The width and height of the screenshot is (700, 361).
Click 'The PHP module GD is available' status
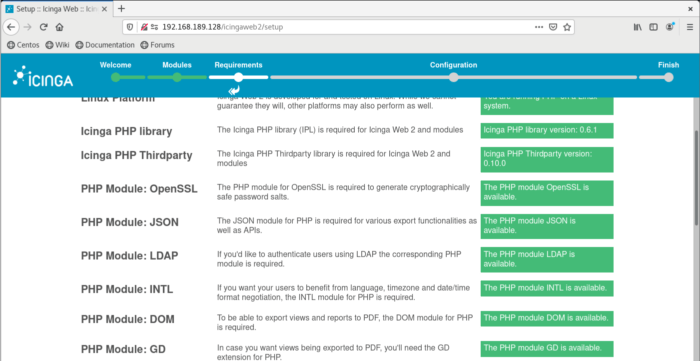(x=547, y=349)
